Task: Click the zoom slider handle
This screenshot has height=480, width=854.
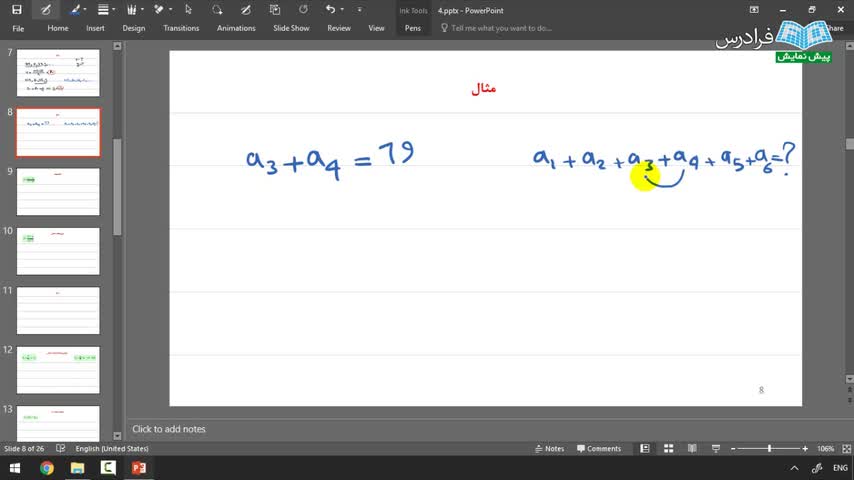Action: (x=769, y=449)
